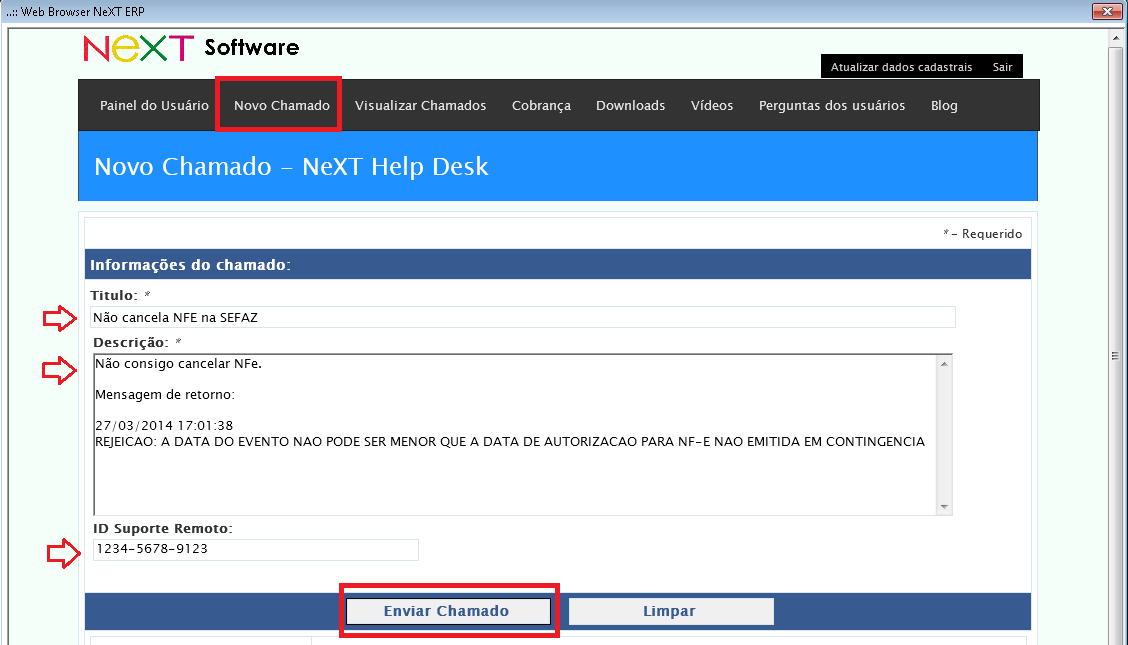Click the Informações do chamado header bar
The image size is (1128, 645).
pos(557,263)
